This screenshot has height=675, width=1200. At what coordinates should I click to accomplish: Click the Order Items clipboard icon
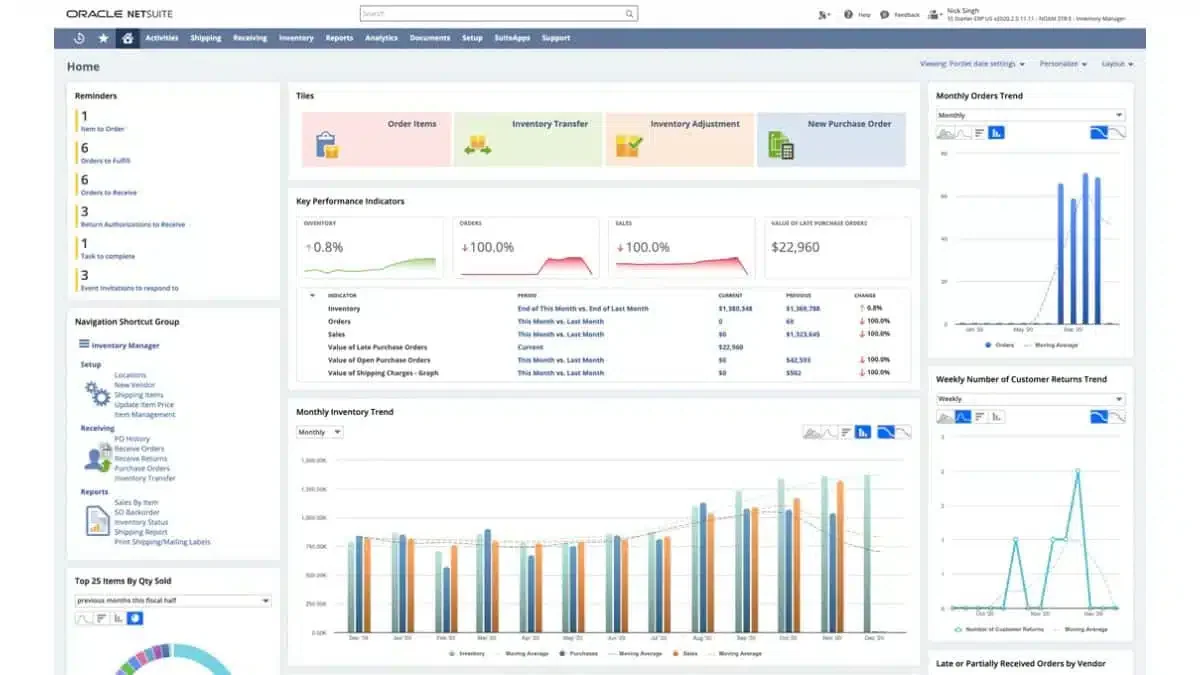pos(326,145)
